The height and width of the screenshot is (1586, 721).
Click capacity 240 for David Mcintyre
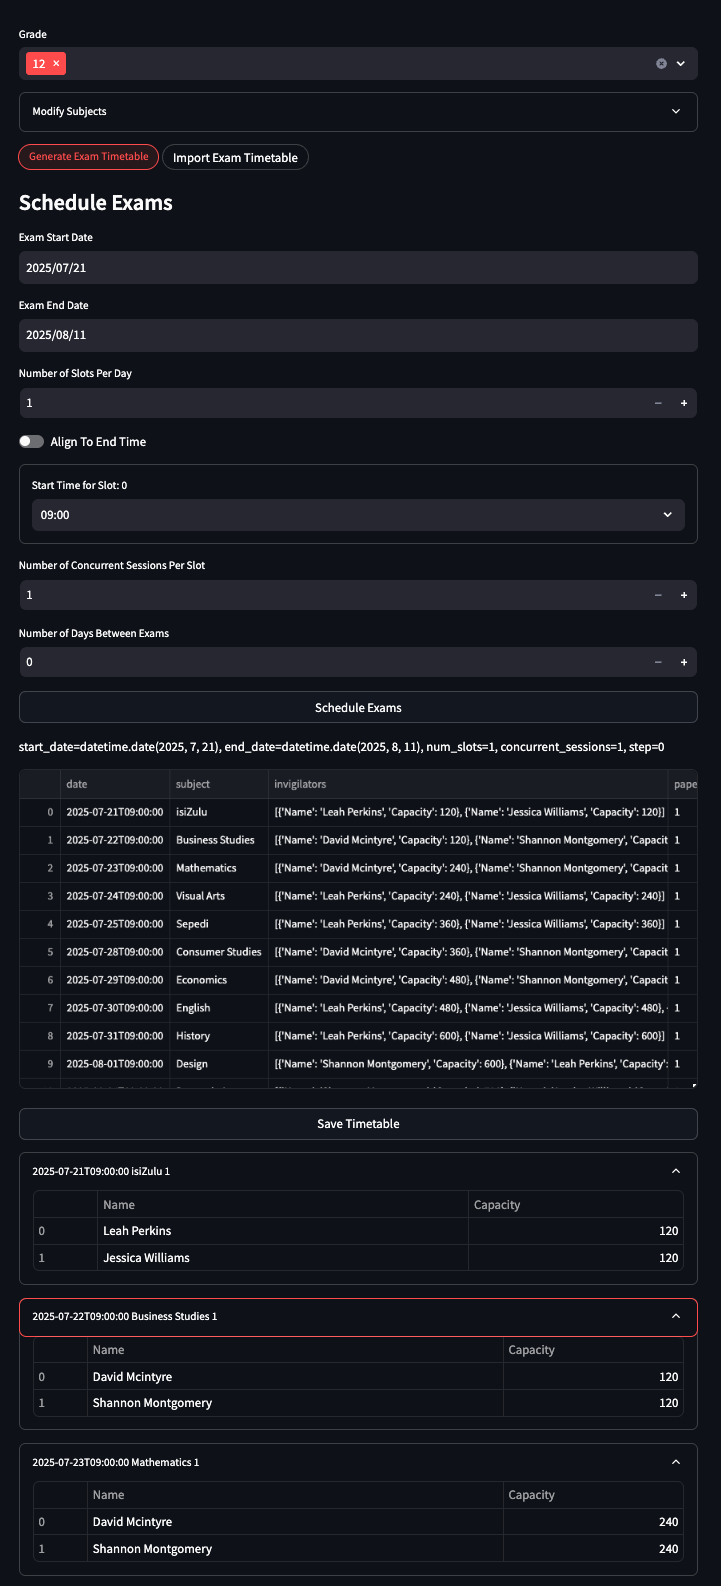click(593, 1522)
